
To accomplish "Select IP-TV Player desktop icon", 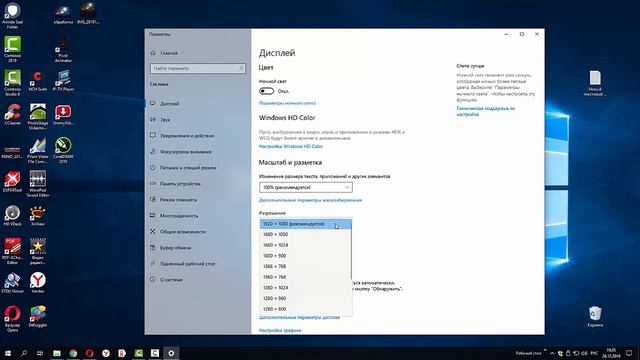I will click(x=63, y=80).
